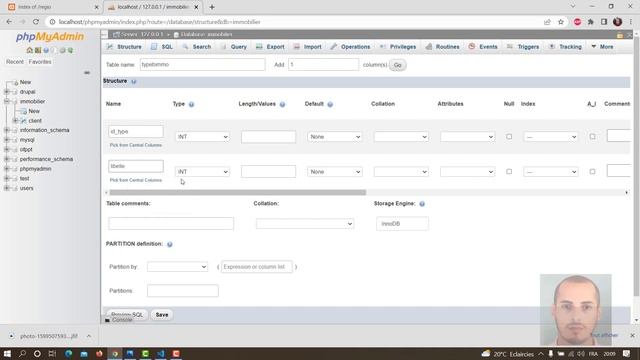Open Chrome three-dot menu
Image resolution: width=640 pixels, height=360 pixels.
(631, 22)
